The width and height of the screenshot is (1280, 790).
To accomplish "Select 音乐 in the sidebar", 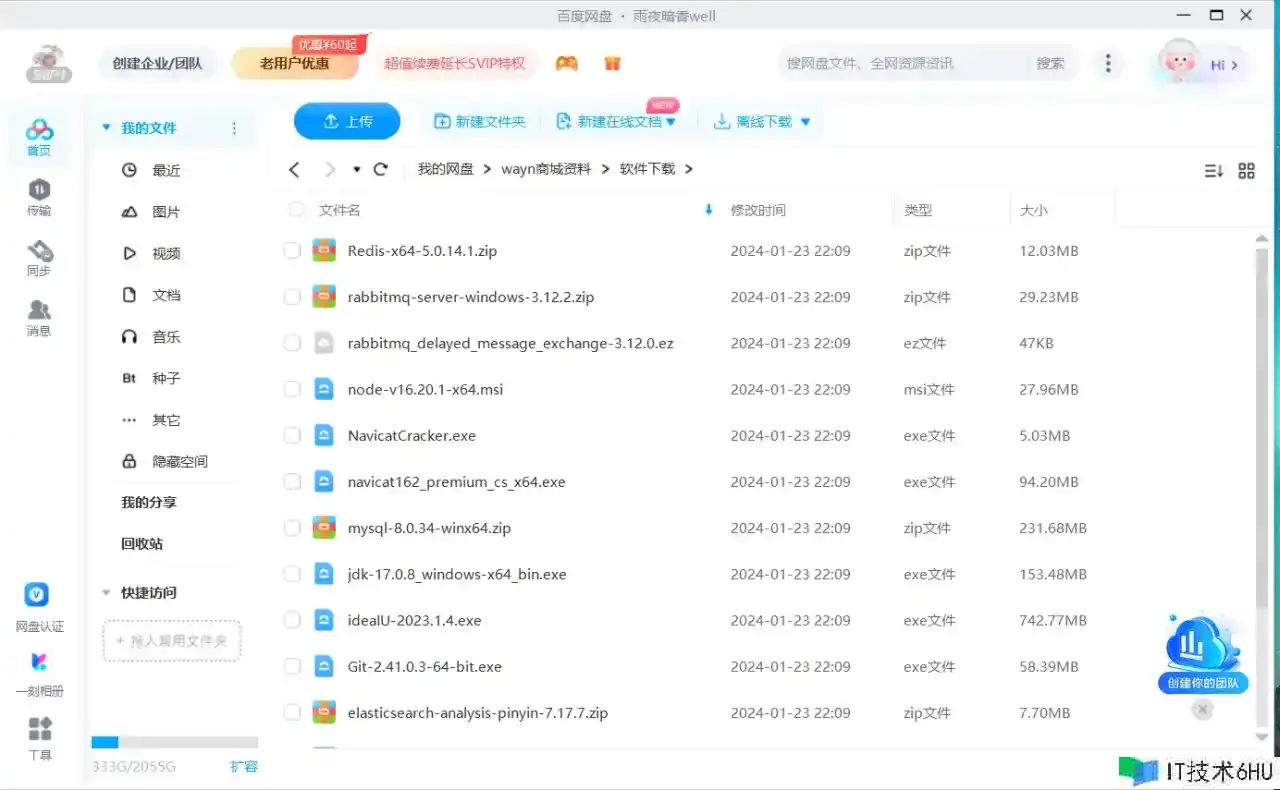I will [x=166, y=337].
